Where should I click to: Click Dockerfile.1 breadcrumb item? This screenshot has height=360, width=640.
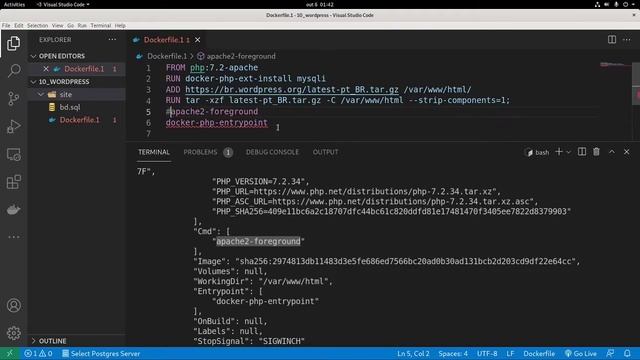167,56
